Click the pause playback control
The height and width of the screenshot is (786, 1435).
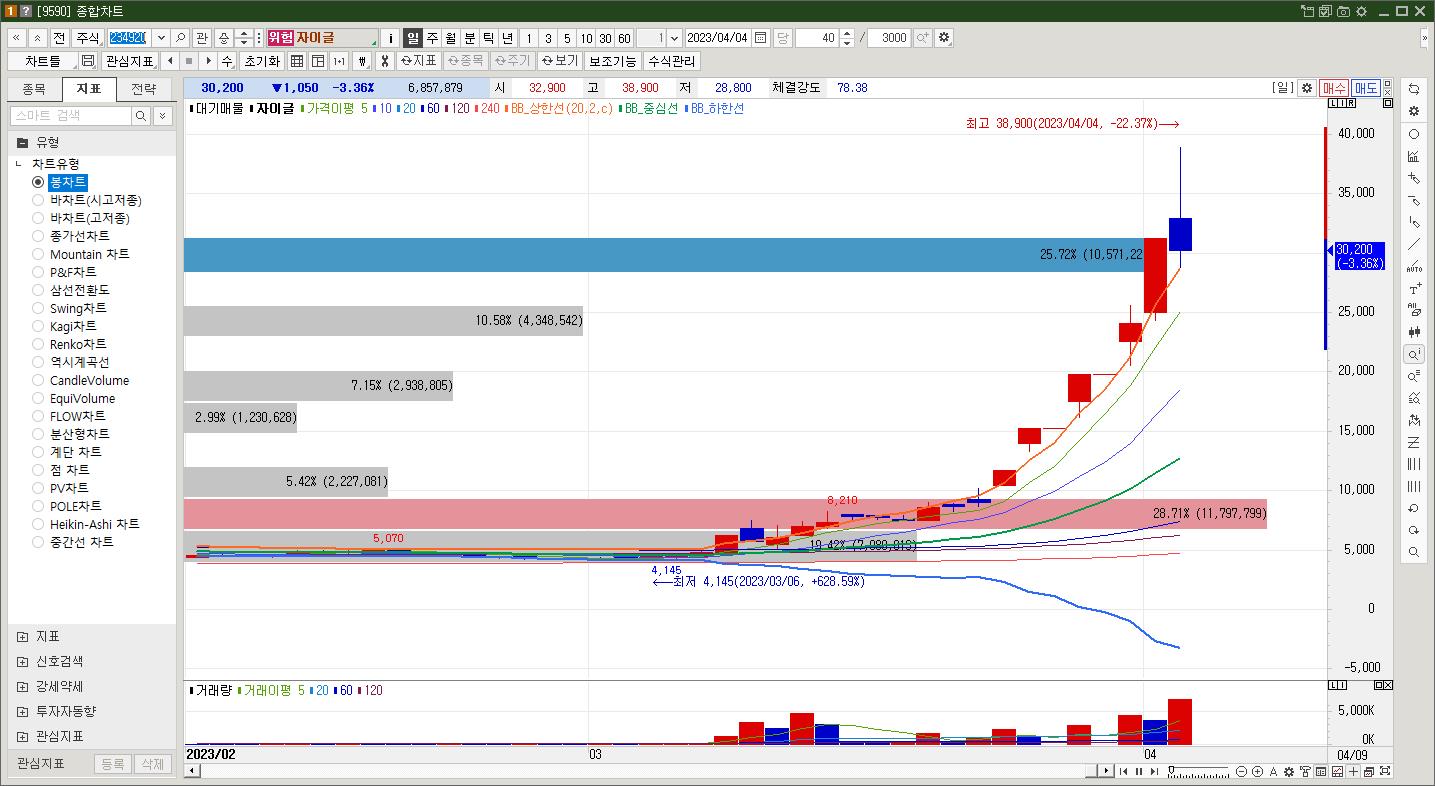pos(1139,771)
